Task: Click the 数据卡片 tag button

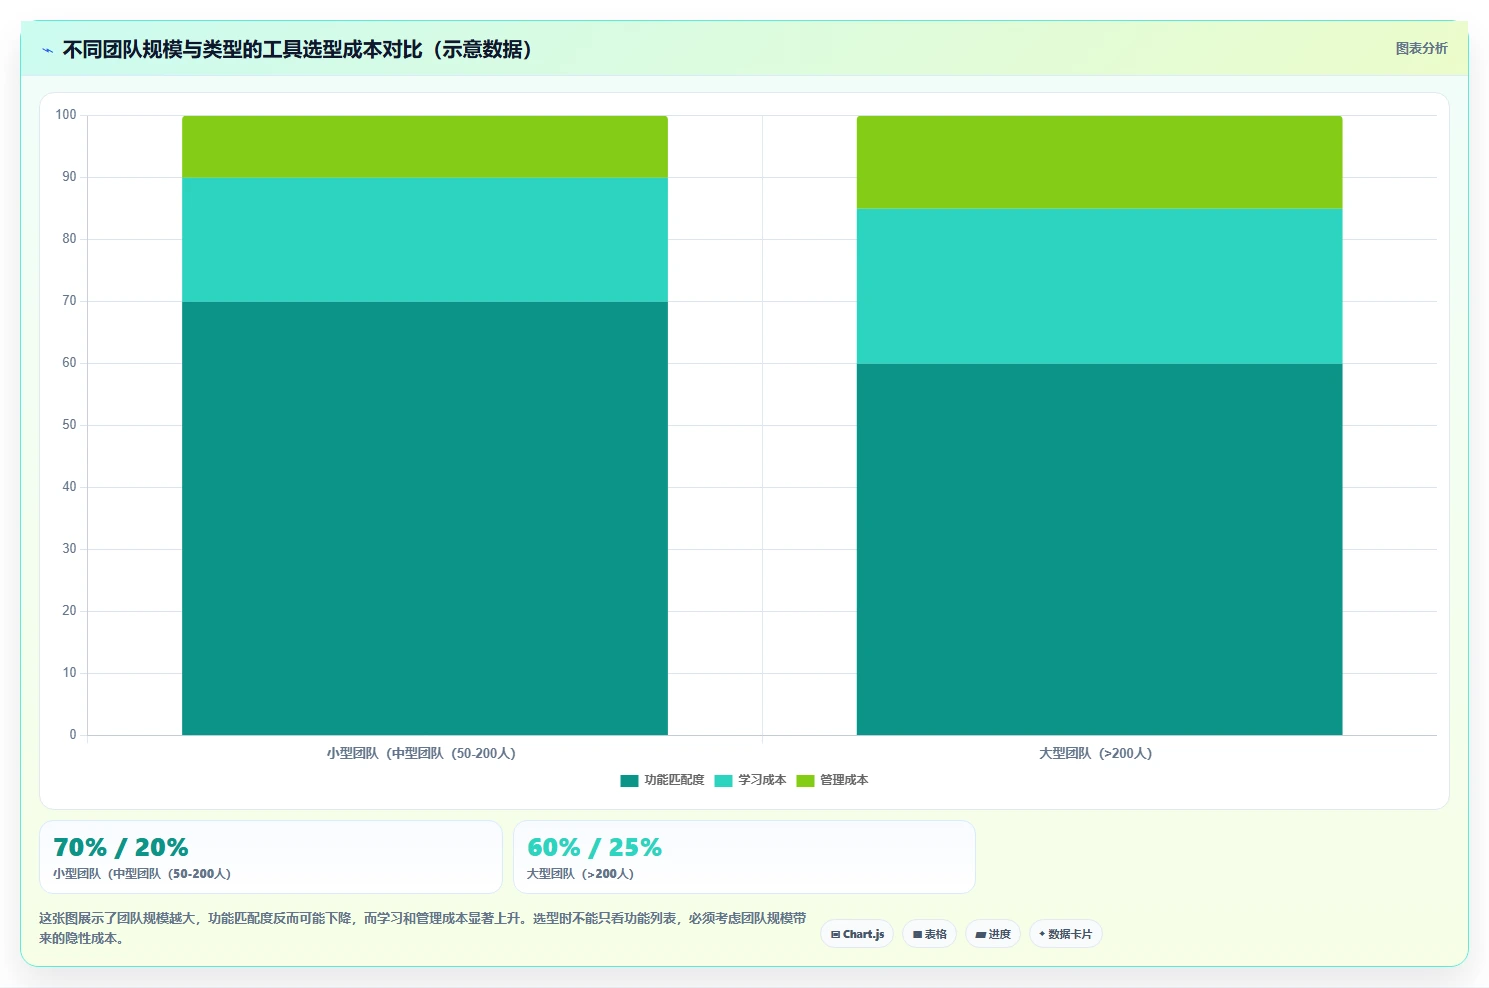Action: (x=1065, y=934)
